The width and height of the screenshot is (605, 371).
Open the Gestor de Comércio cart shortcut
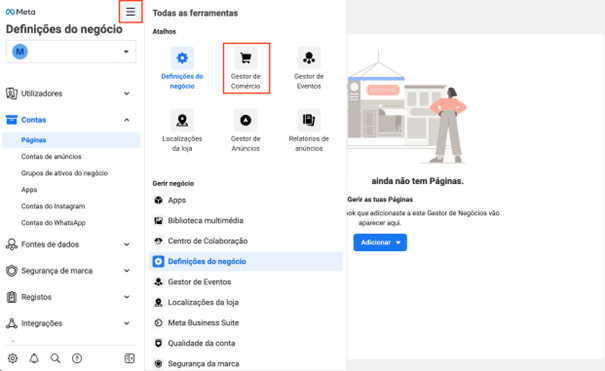246,58
